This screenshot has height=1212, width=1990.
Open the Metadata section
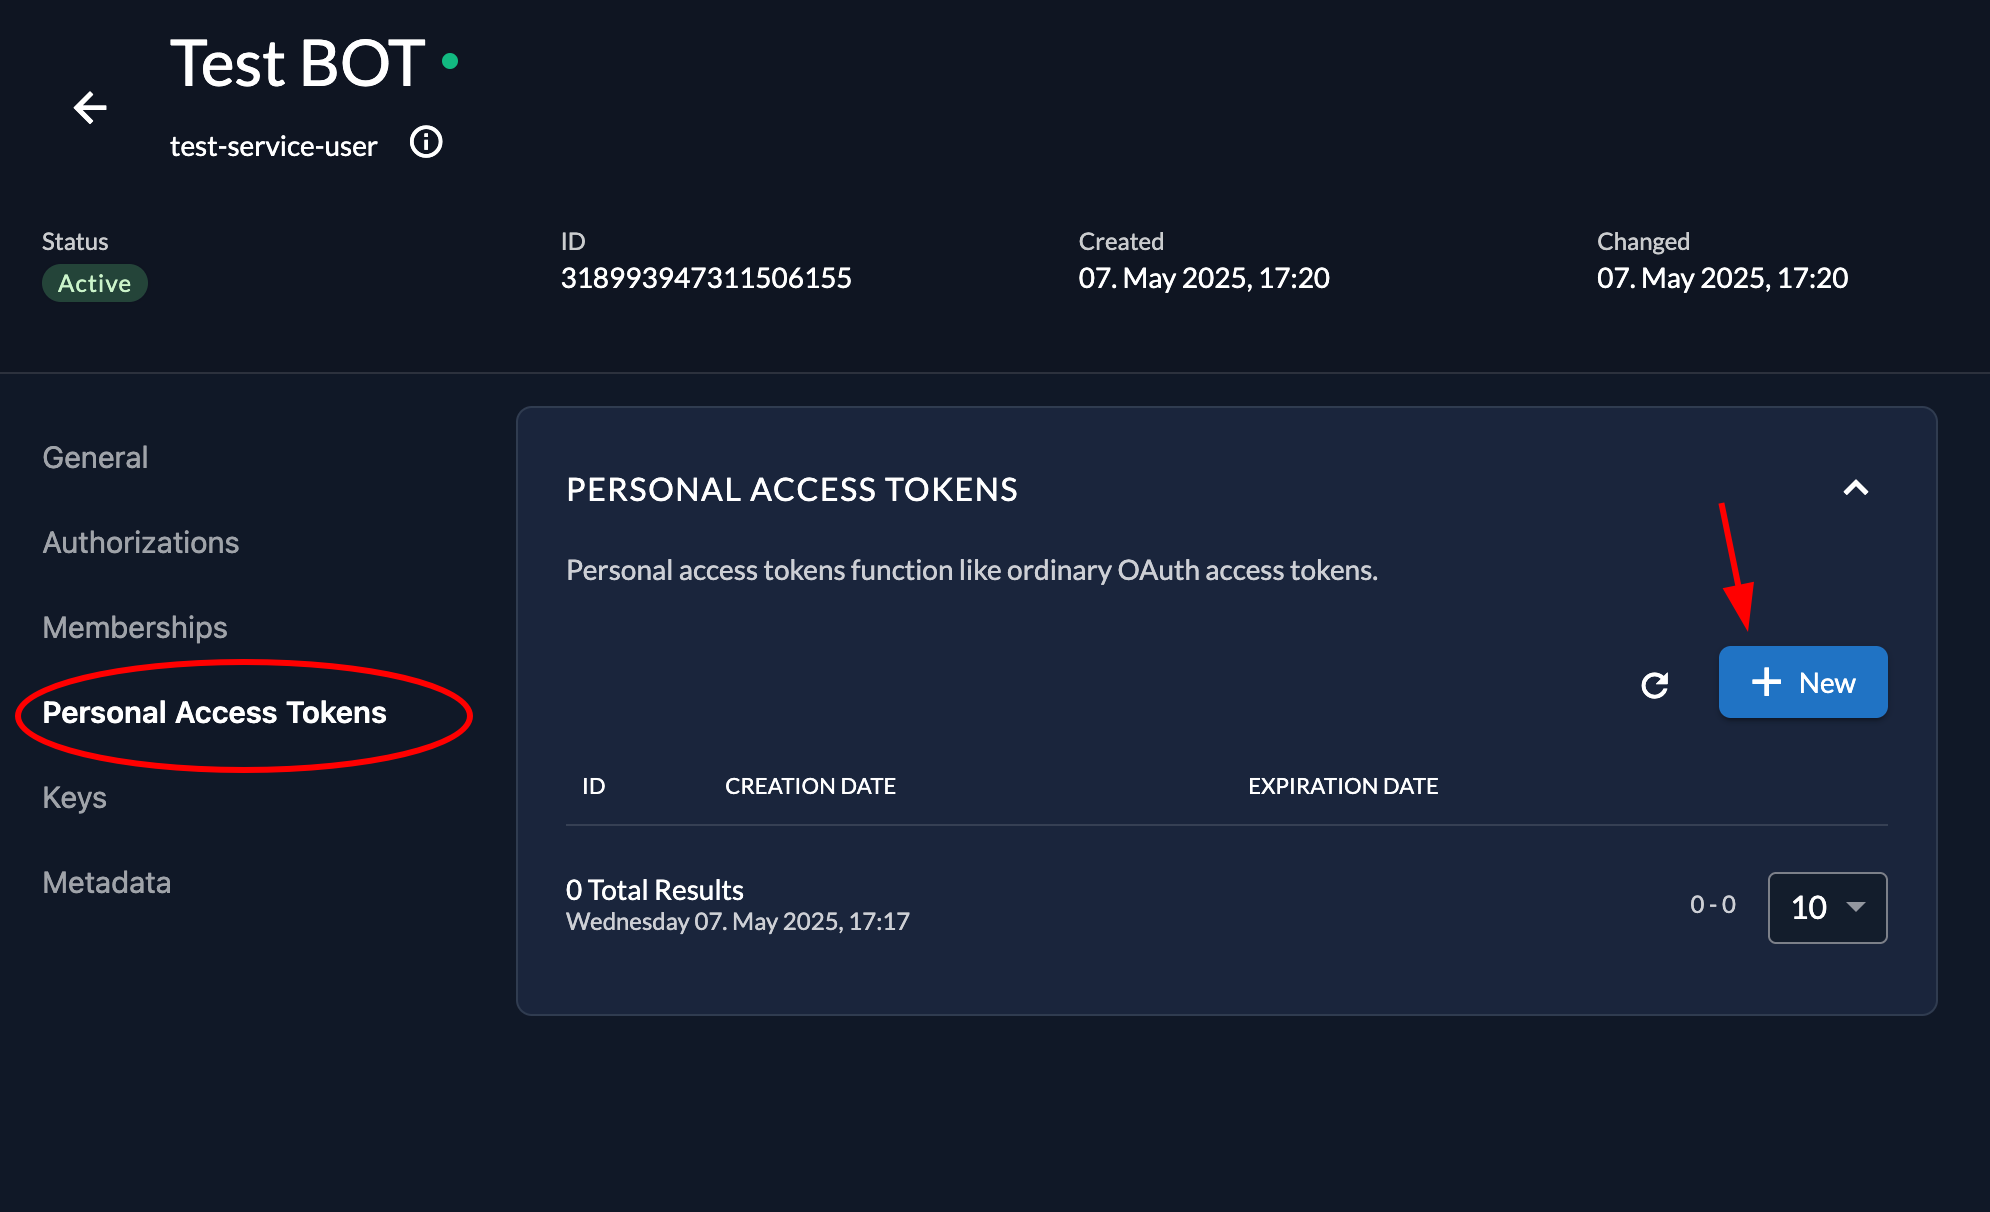coord(106,882)
